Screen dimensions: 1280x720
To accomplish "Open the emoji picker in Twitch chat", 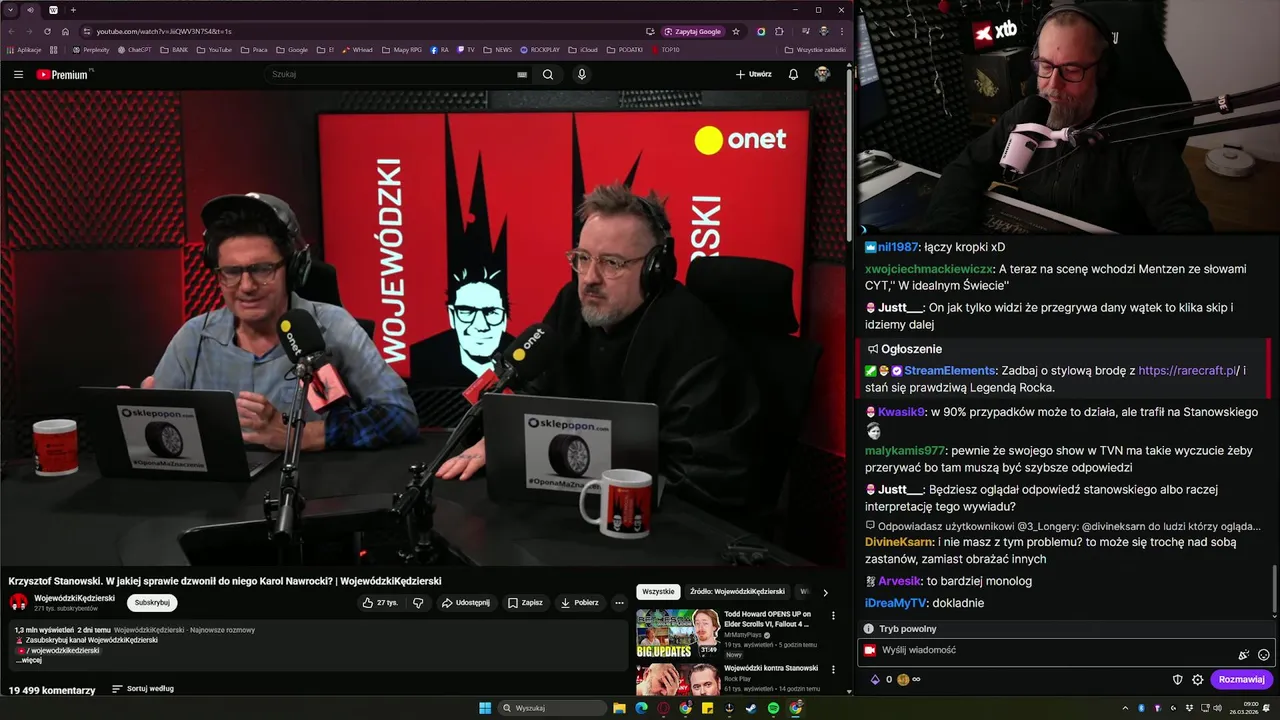I will (1264, 655).
